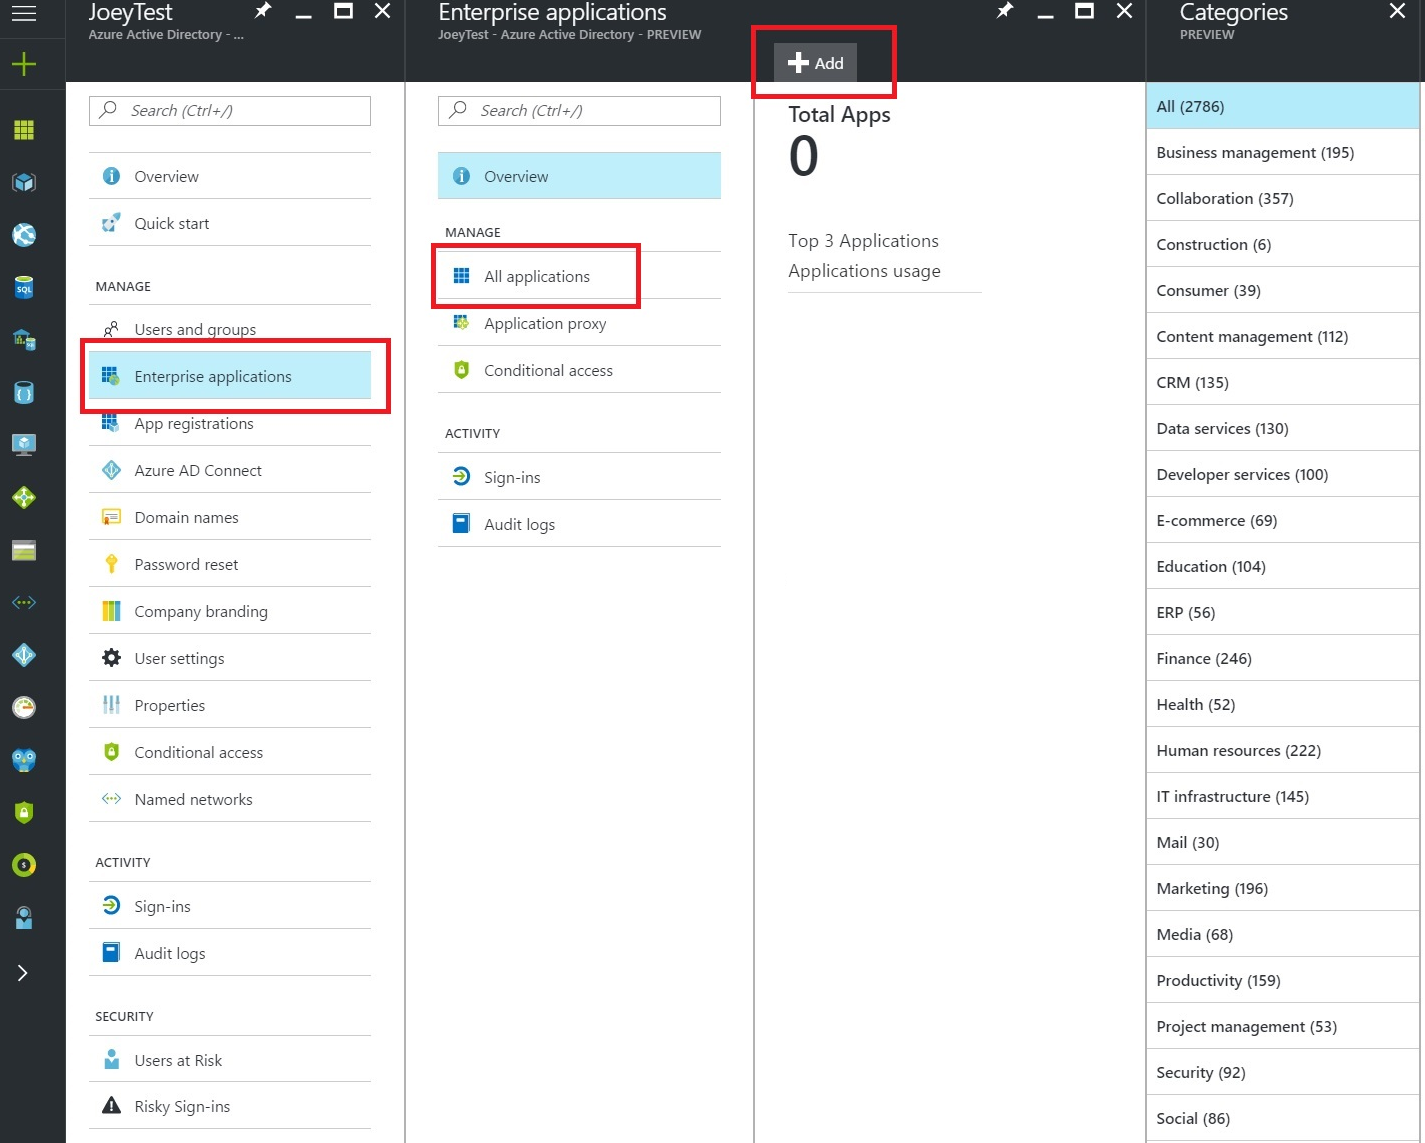Open Sign-ins in the JoeyTest blade

(230, 906)
